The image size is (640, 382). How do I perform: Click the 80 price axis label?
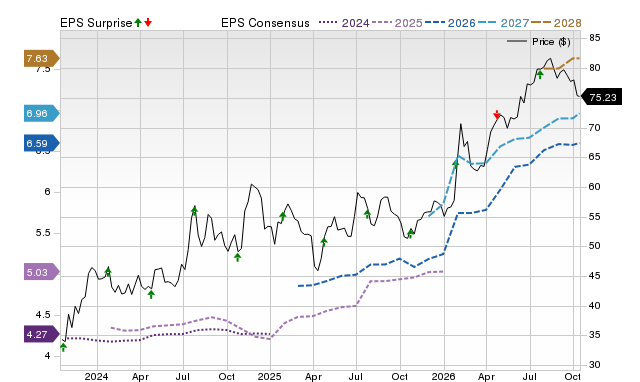pyautogui.click(x=595, y=68)
